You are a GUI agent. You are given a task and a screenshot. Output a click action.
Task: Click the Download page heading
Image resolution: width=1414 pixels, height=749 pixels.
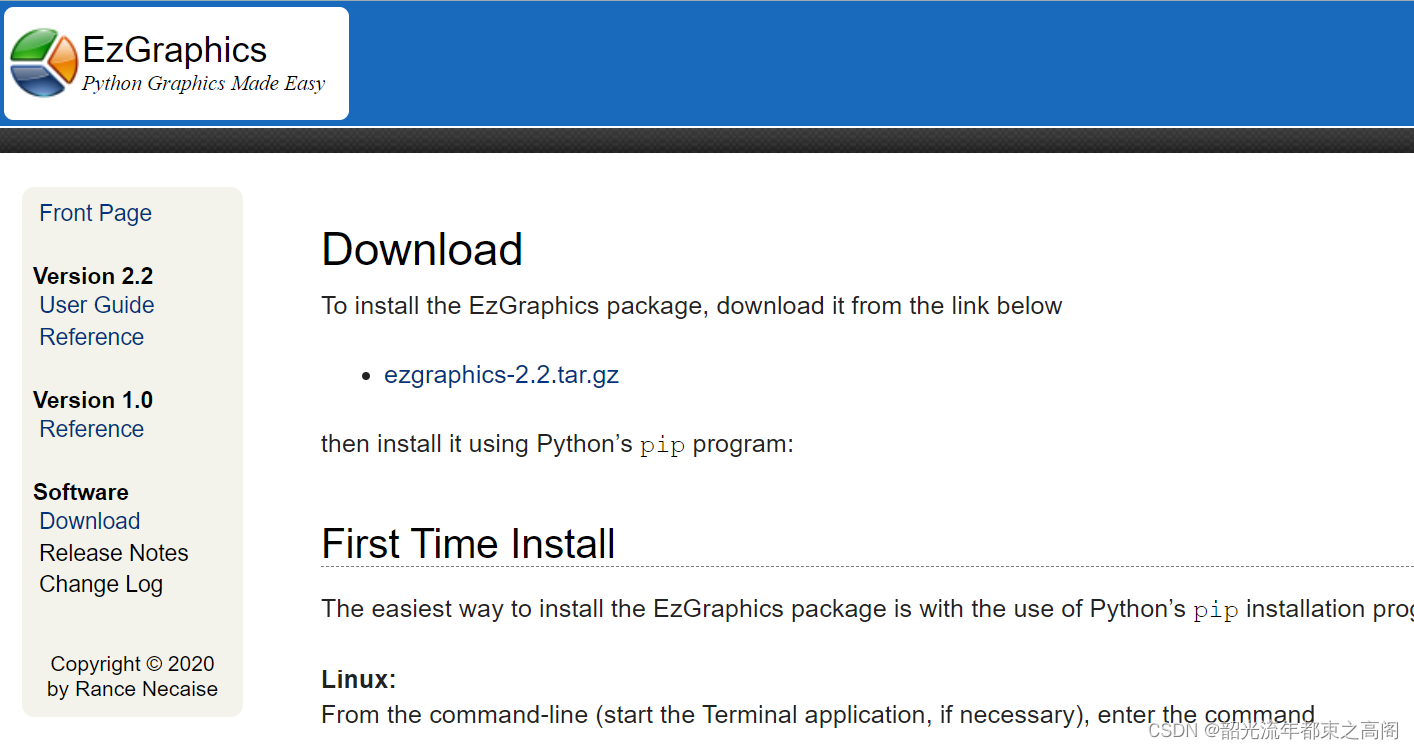pyautogui.click(x=421, y=249)
